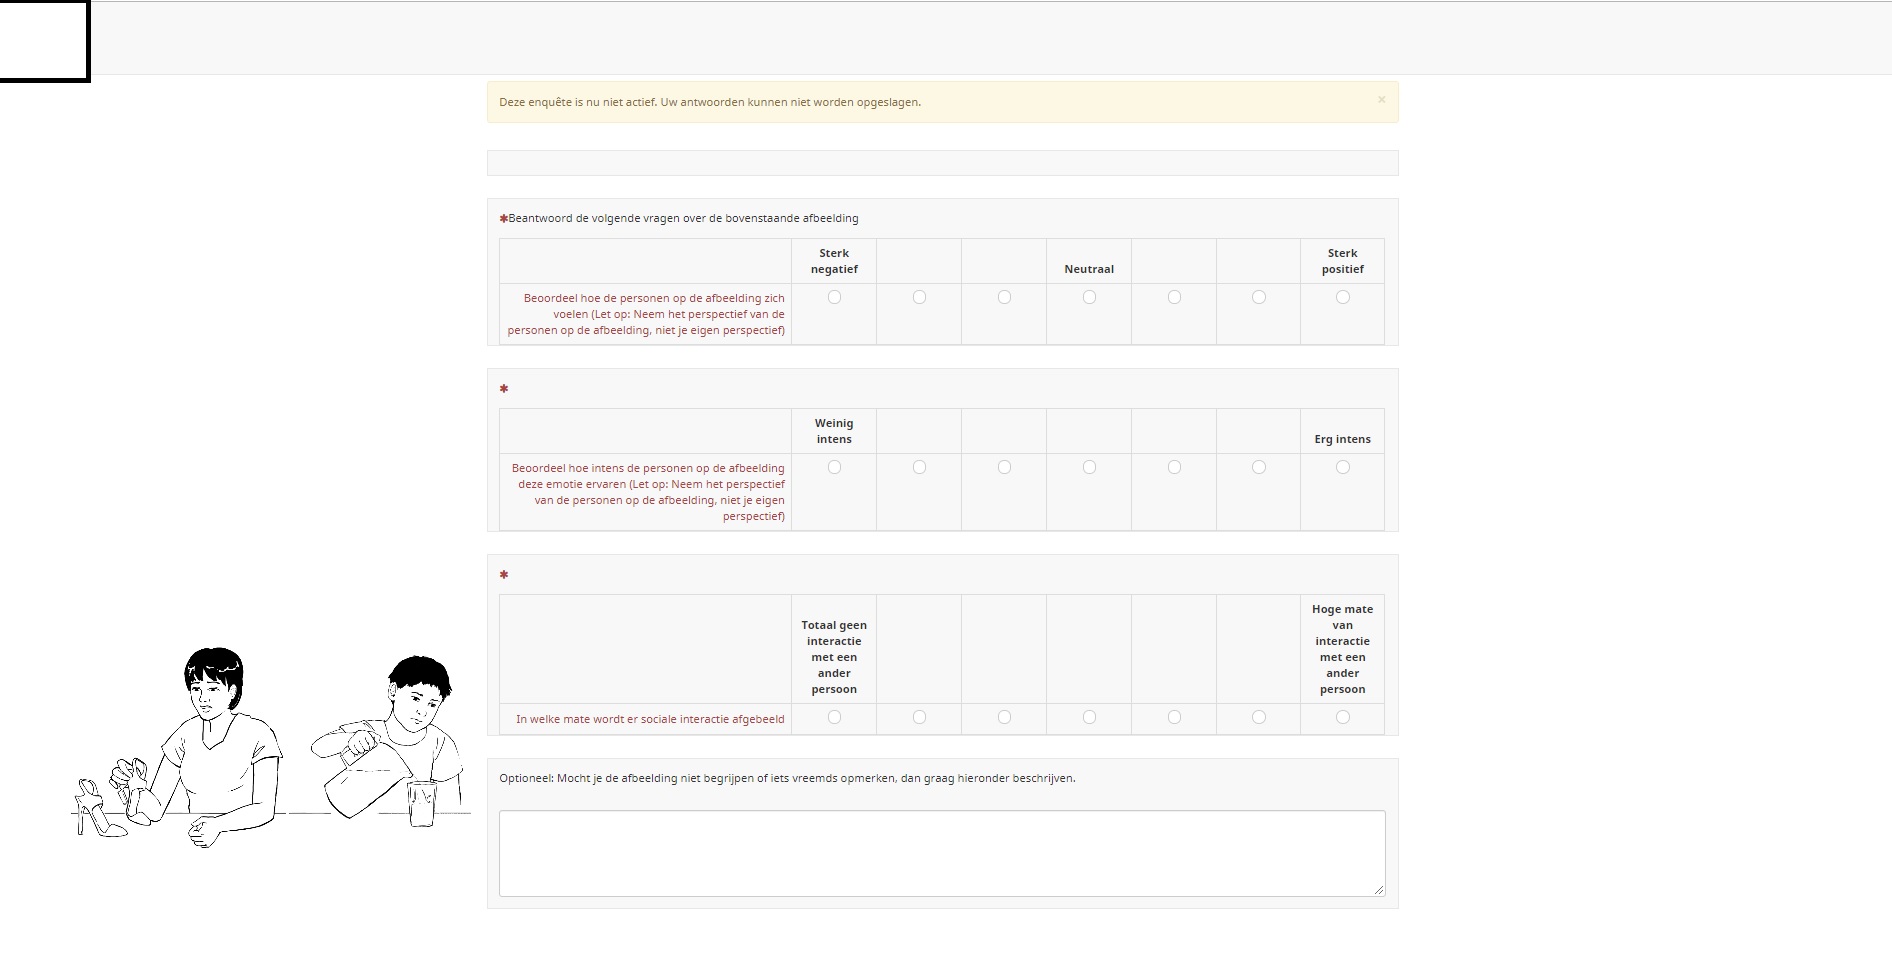Click the comment box resize handle
This screenshot has height=976, width=1892.
(1379, 890)
